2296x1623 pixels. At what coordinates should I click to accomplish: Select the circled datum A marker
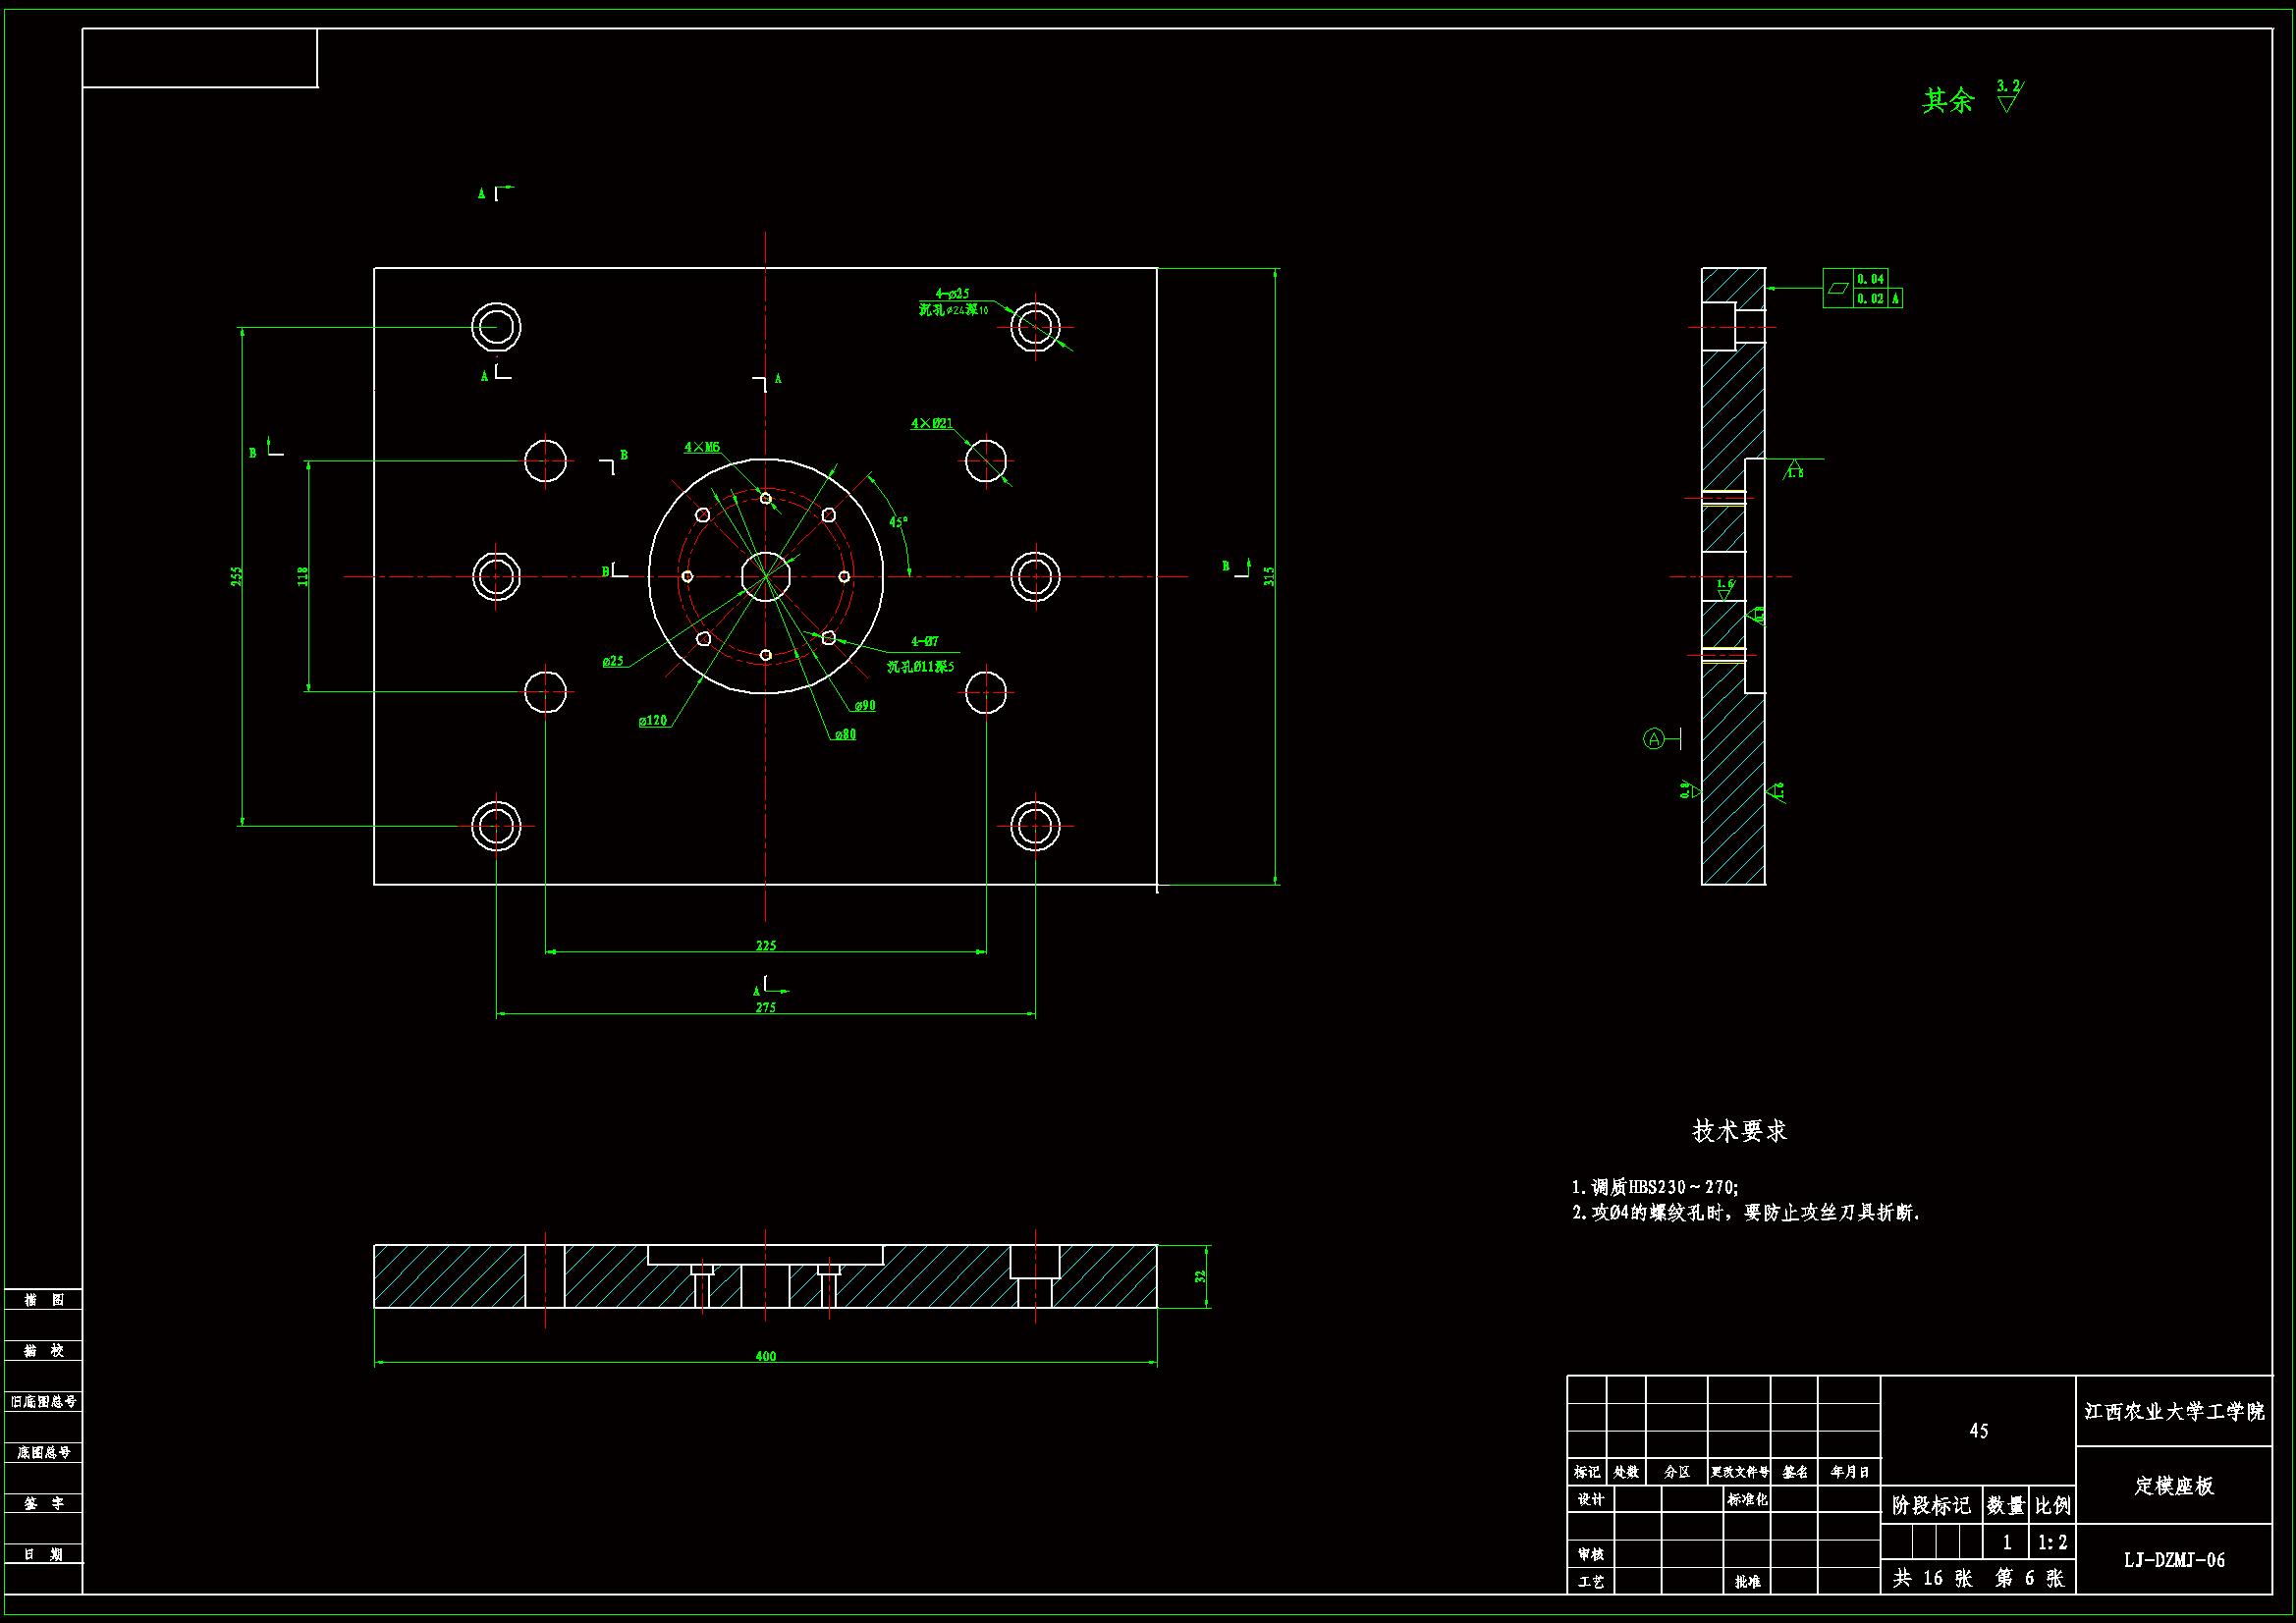pyautogui.click(x=1654, y=739)
